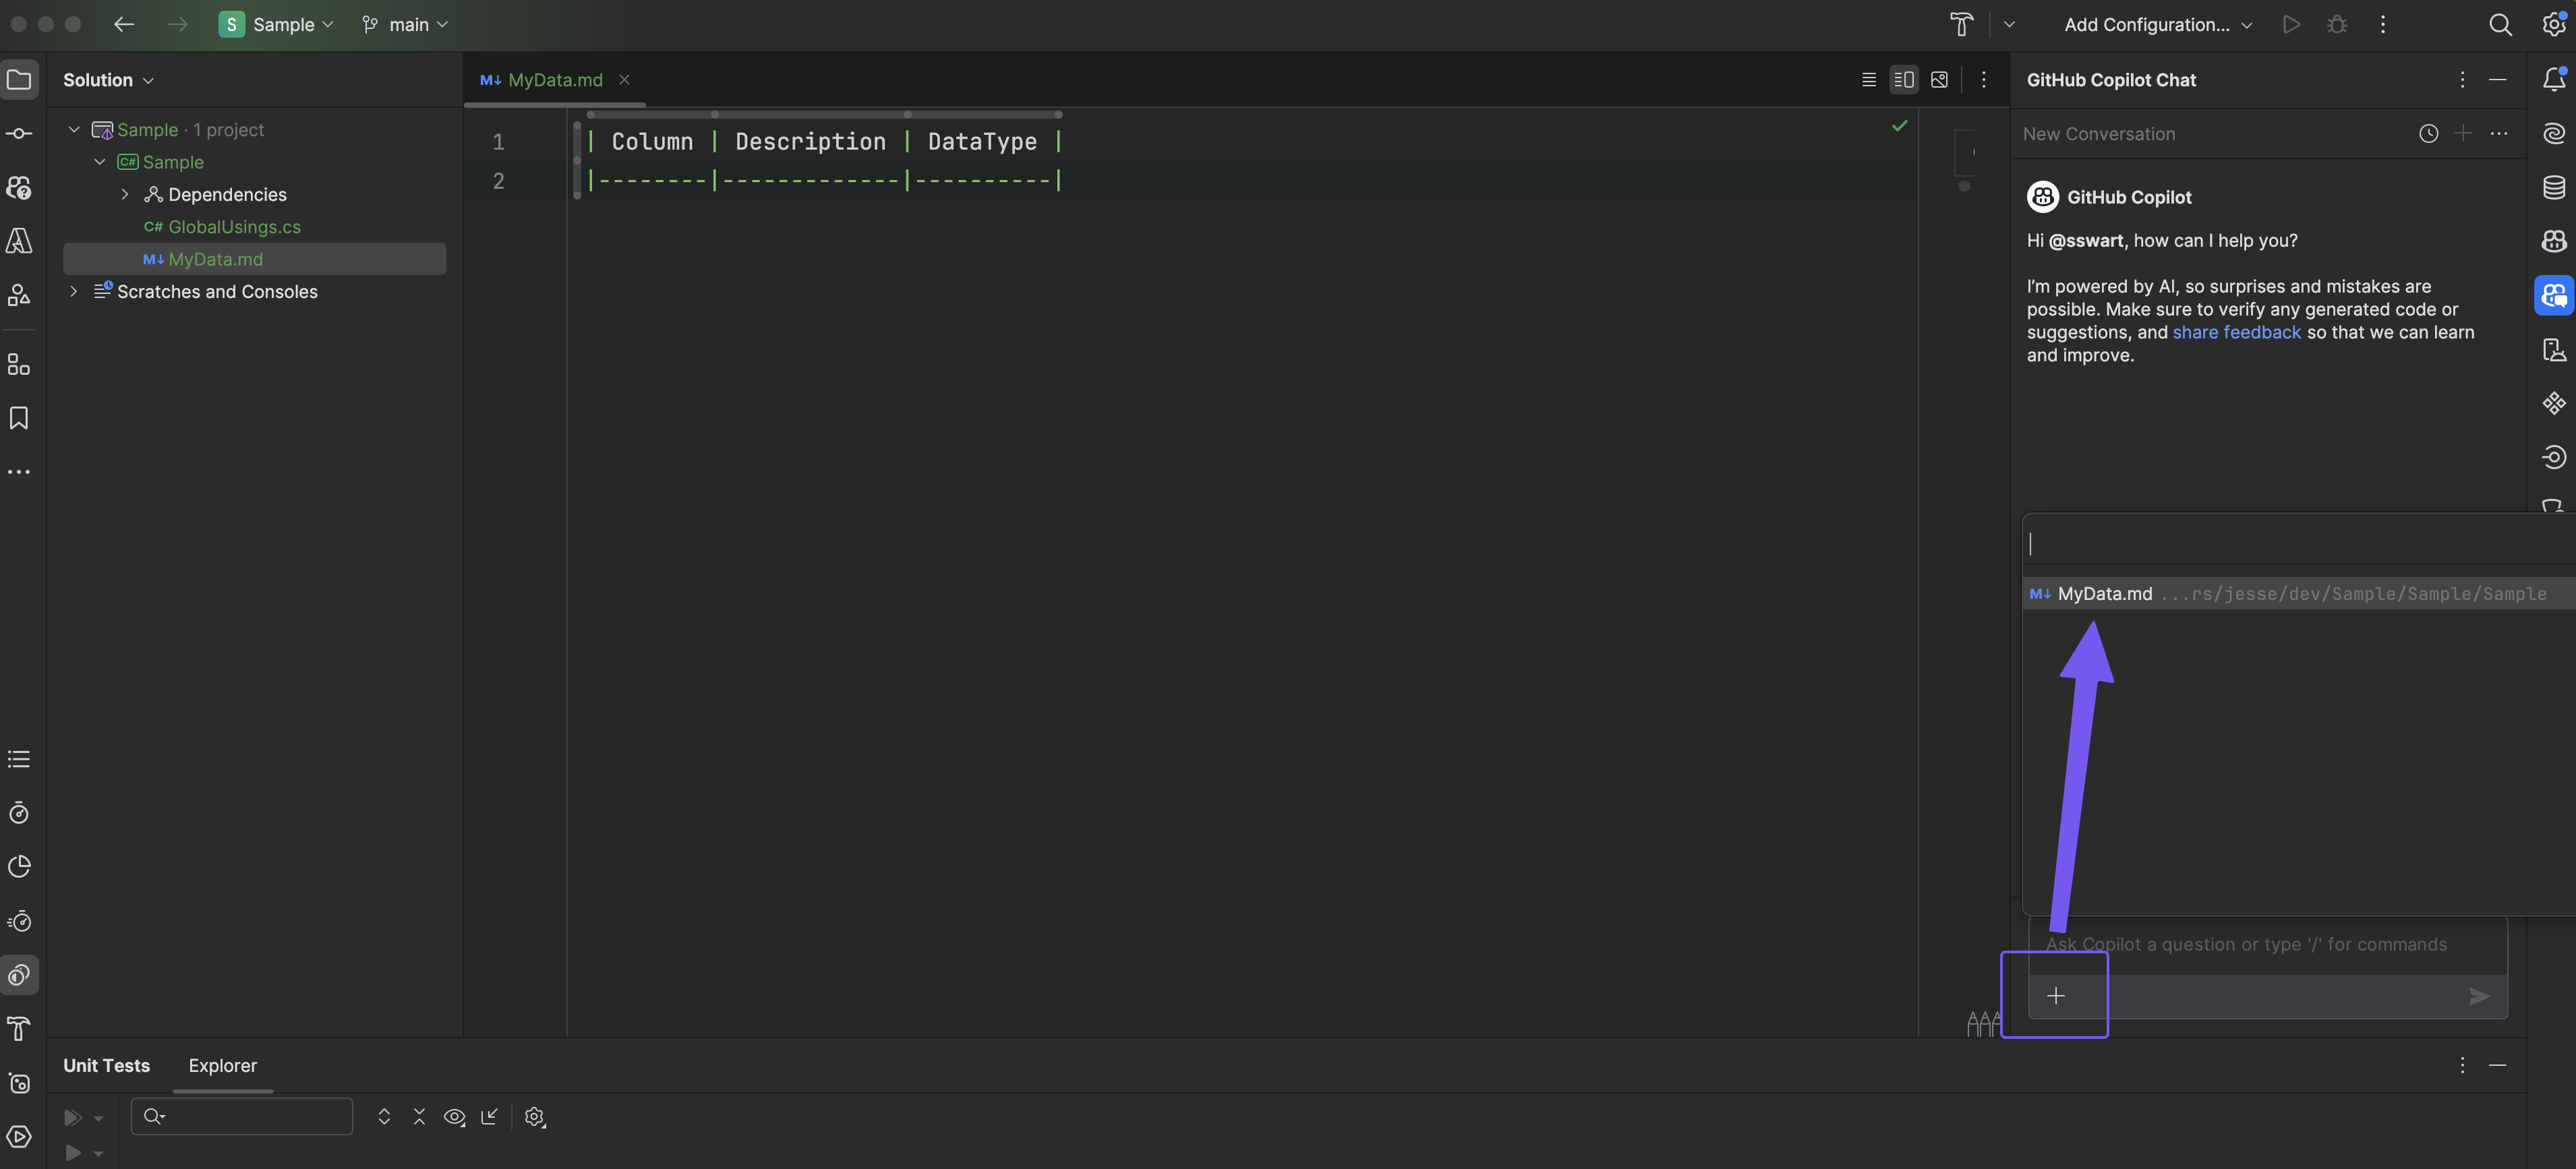Viewport: 2576px width, 1169px height.
Task: Click the Copilot question input field
Action: pos(2268,945)
